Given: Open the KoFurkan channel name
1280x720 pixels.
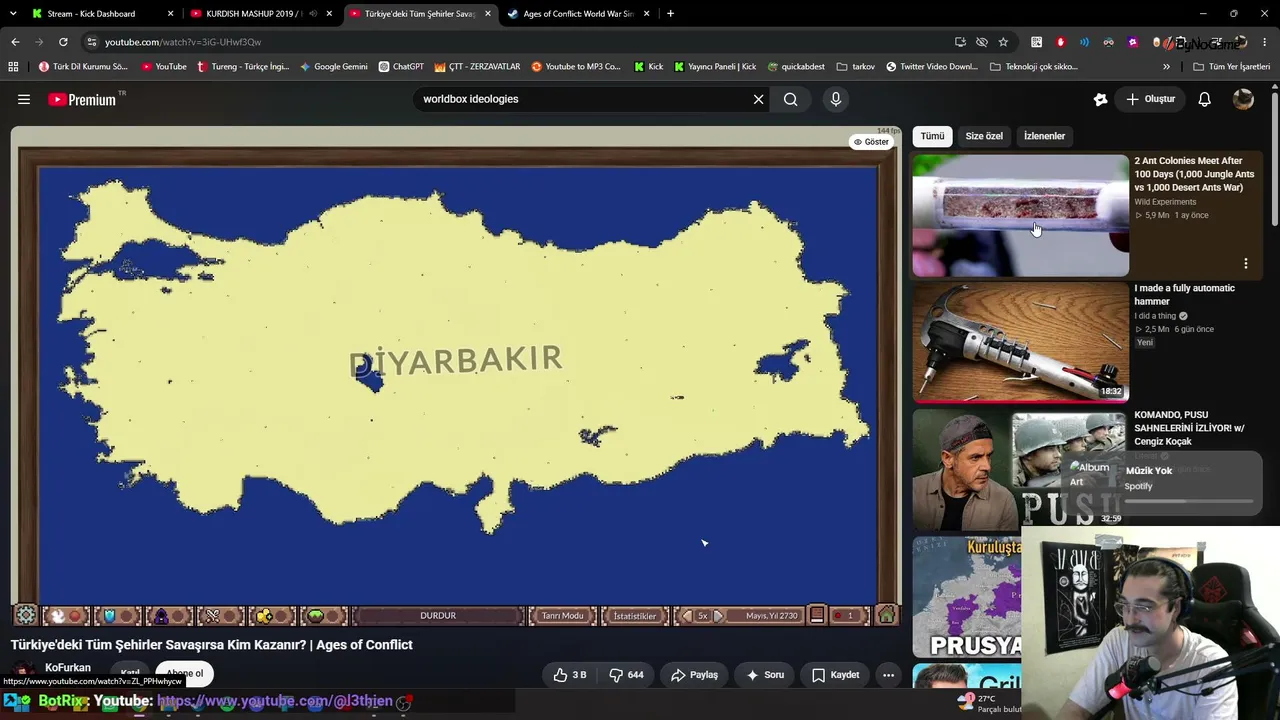Looking at the screenshot, I should tap(68, 668).
